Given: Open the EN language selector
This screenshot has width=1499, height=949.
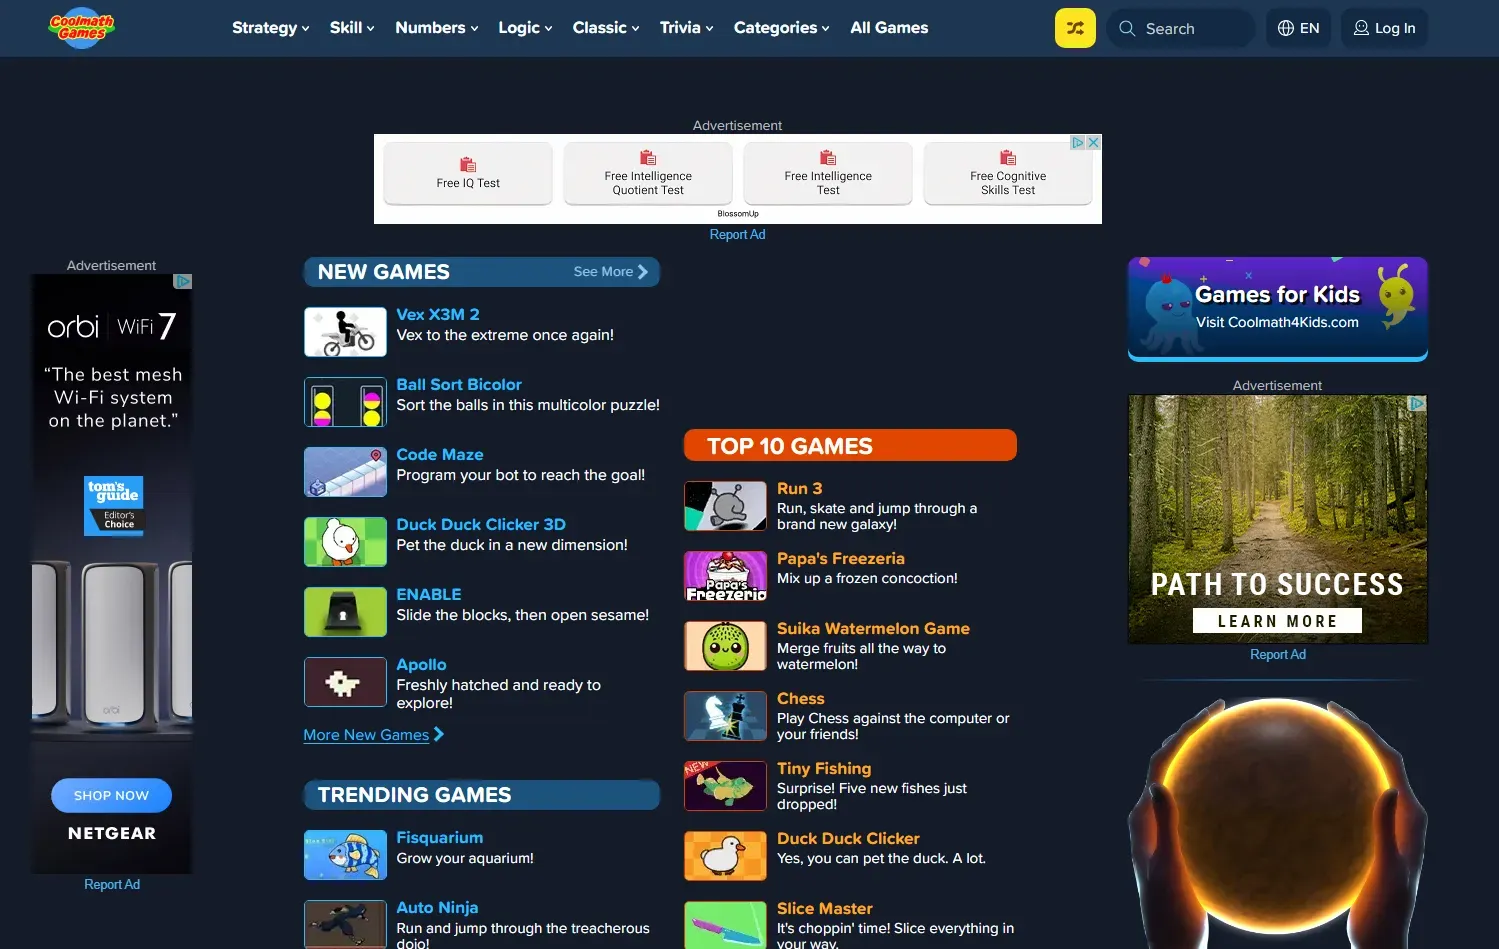Looking at the screenshot, I should coord(1298,28).
